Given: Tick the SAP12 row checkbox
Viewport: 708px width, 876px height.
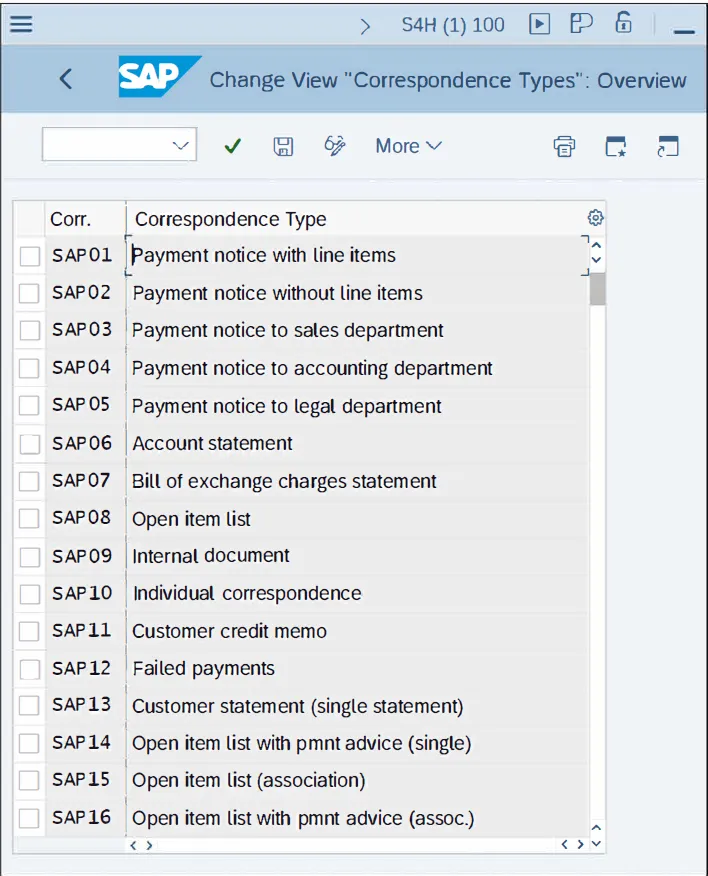Looking at the screenshot, I should 30,669.
